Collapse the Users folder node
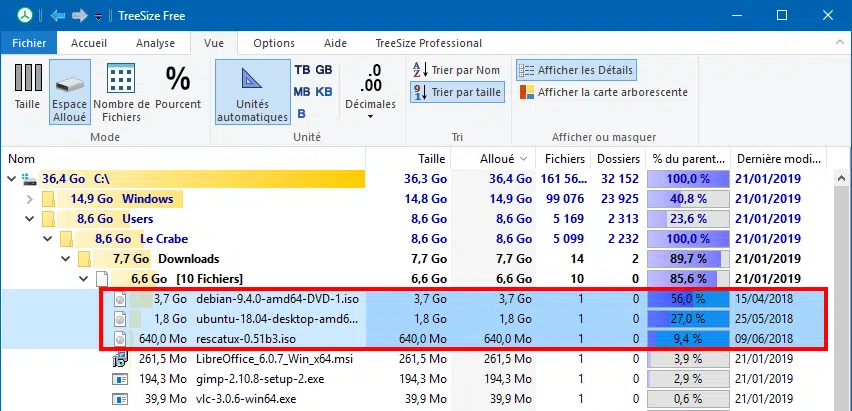 tap(30, 219)
